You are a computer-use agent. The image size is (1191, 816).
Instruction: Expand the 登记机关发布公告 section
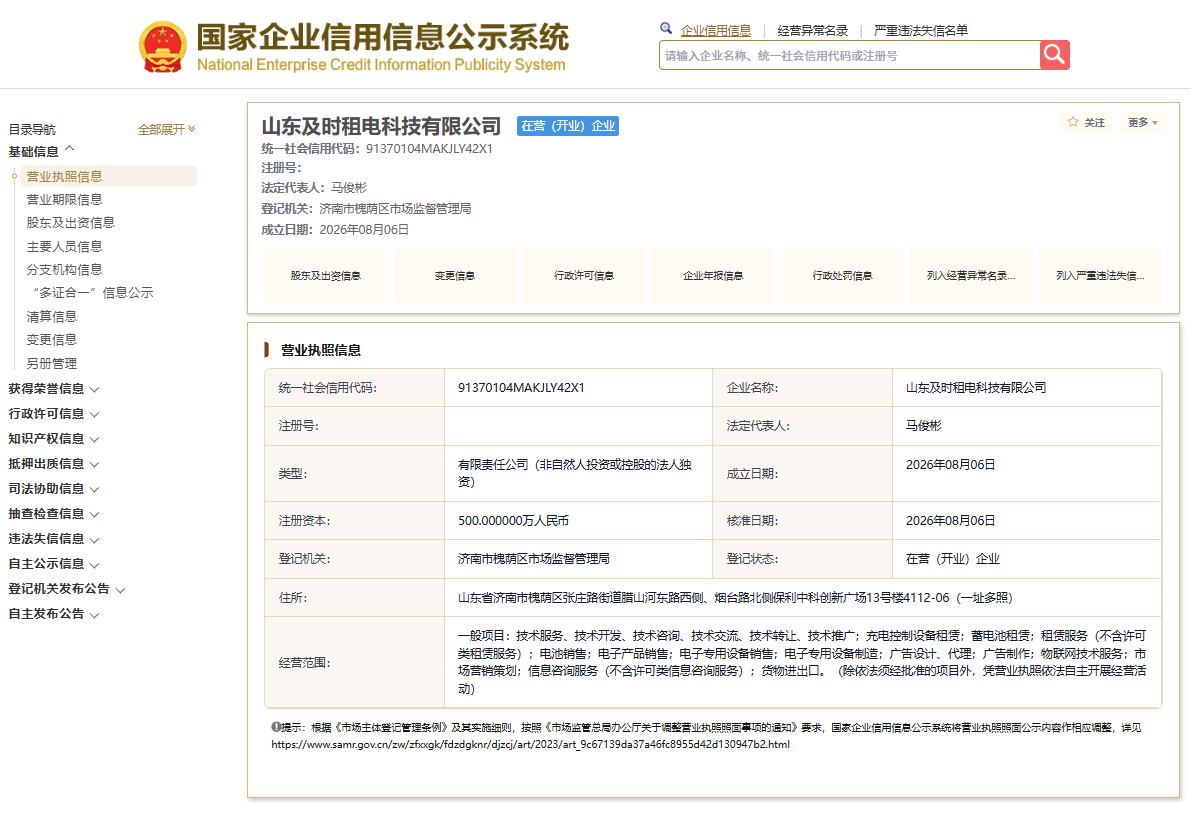click(x=67, y=589)
